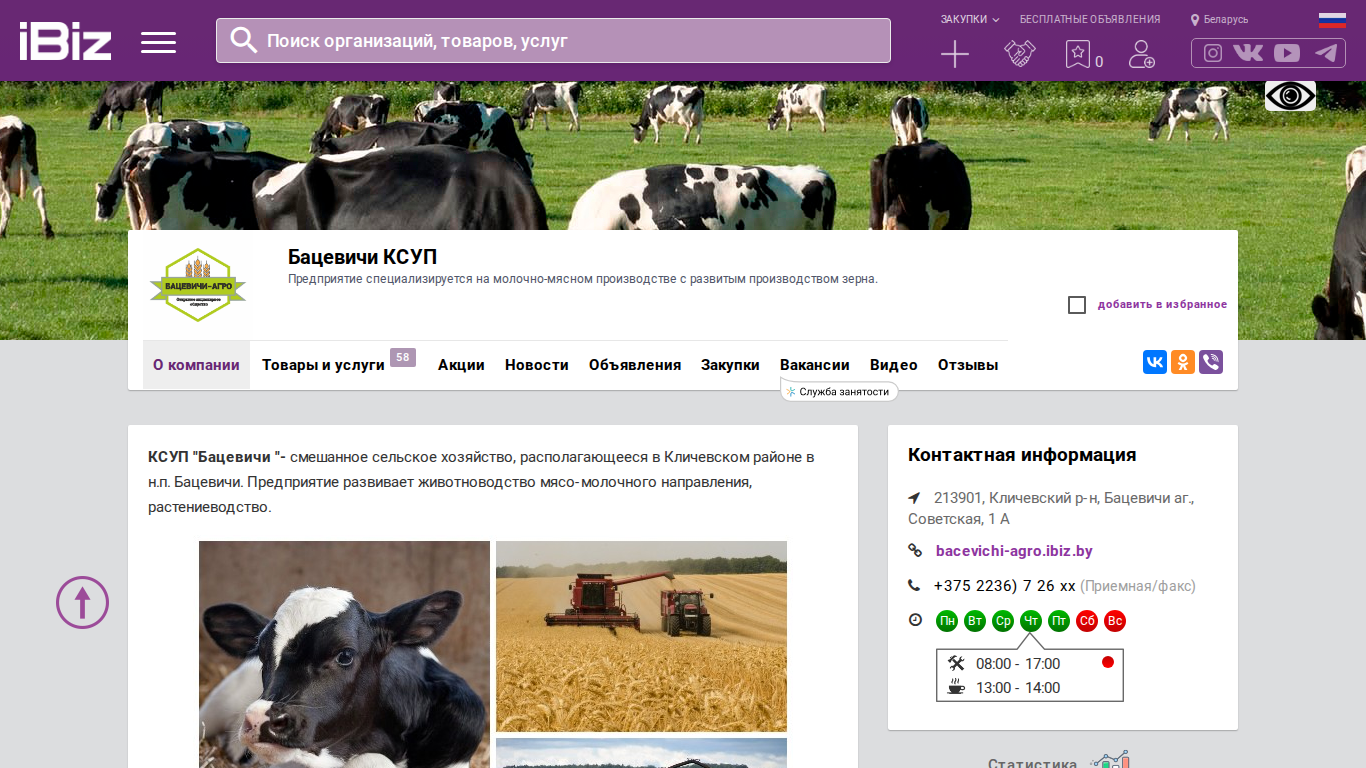Open the Объявления tab
Viewport: 1366px width, 768px height.
635,365
